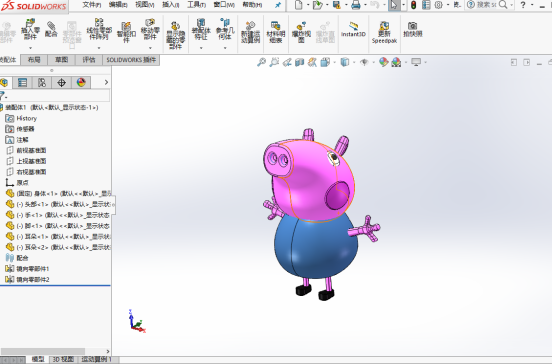Select the 原点 origin tree item
This screenshot has width=552, height=364.
pos(17,183)
